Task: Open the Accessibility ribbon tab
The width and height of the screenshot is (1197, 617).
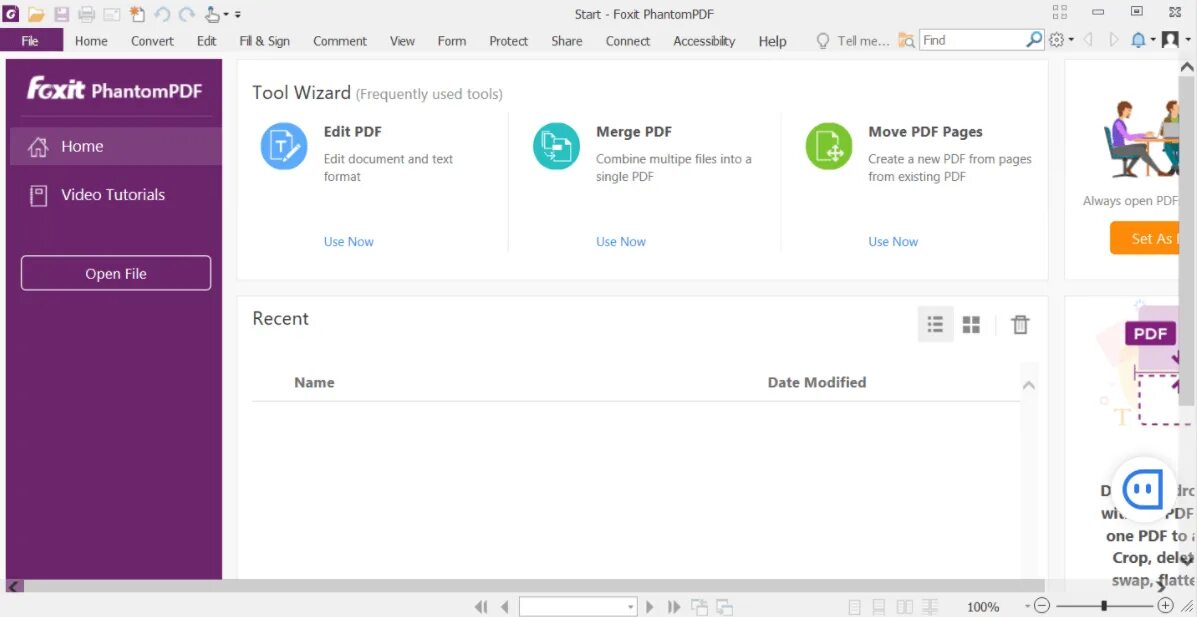Action: pos(704,40)
